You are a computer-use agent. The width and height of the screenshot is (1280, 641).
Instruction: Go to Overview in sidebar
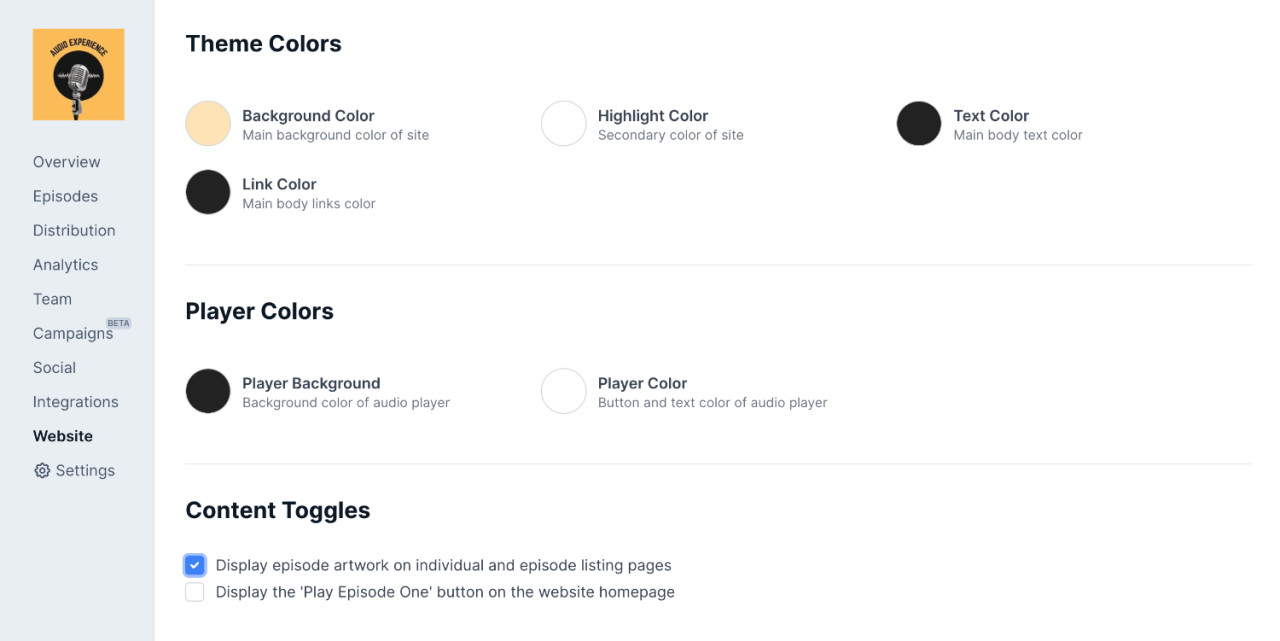point(66,162)
